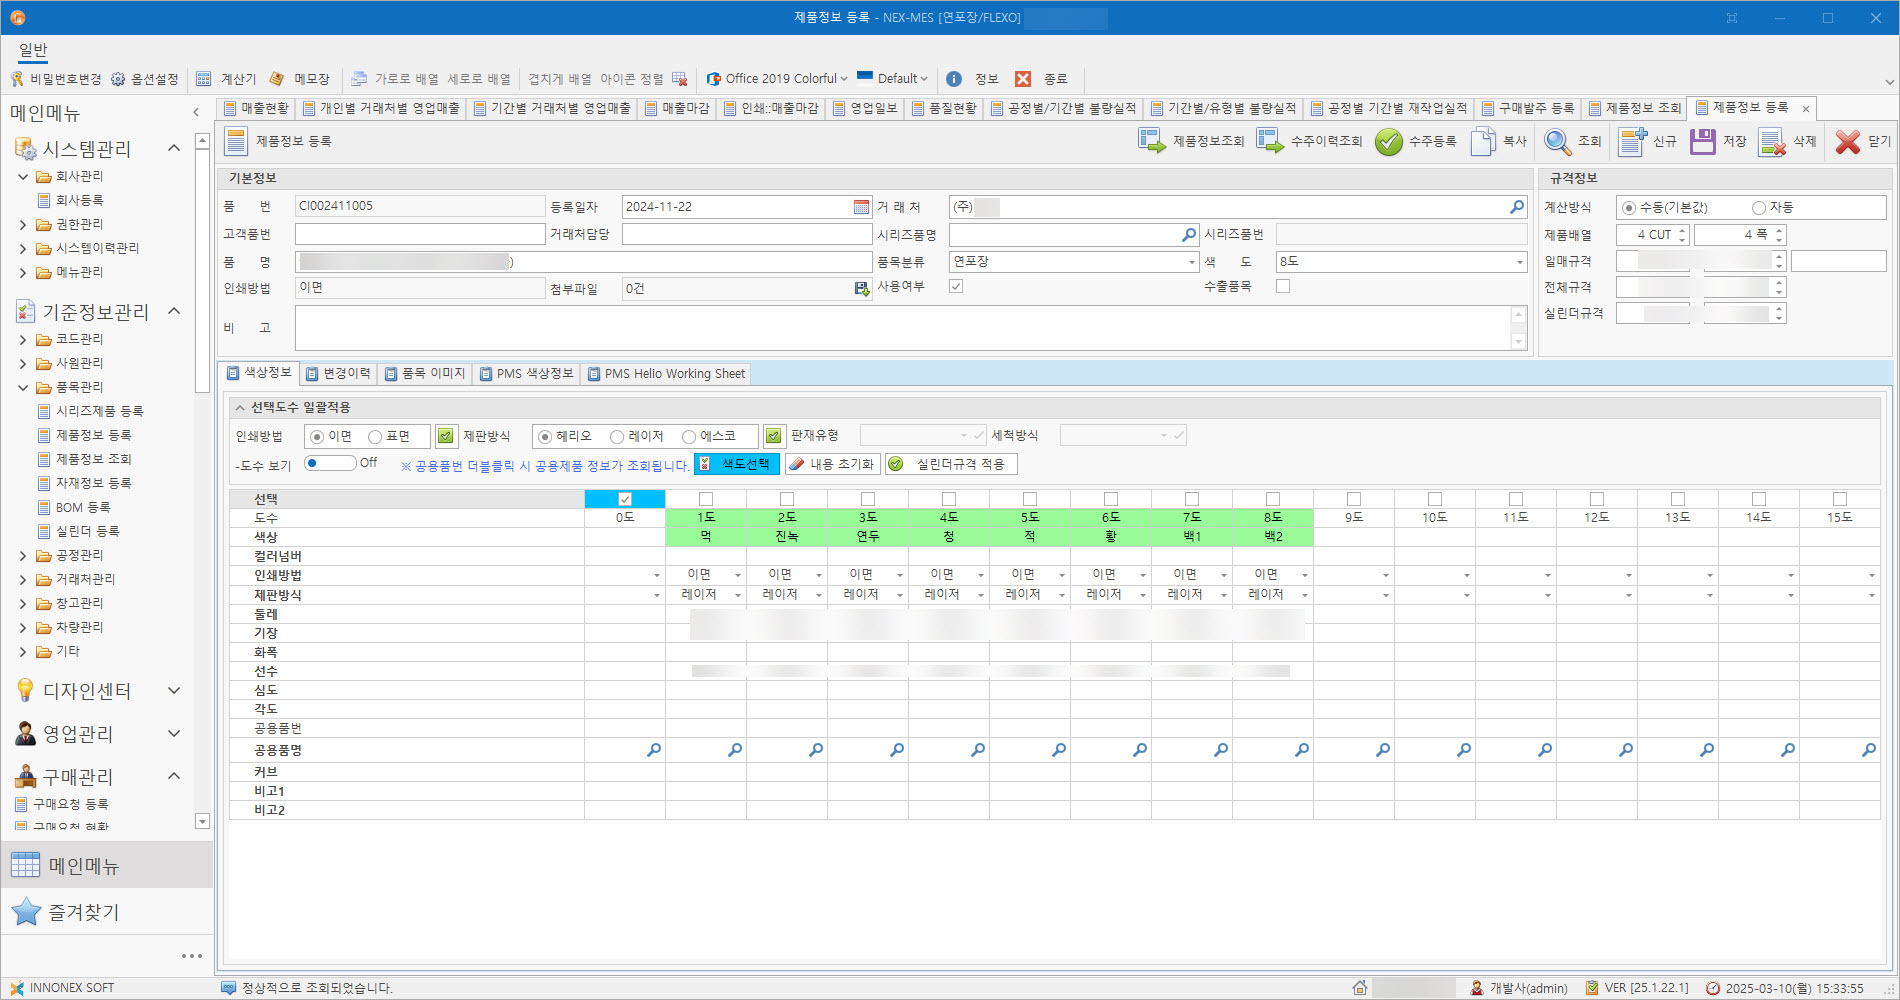Collapse the 시스템관리 menu section

pyautogui.click(x=174, y=149)
